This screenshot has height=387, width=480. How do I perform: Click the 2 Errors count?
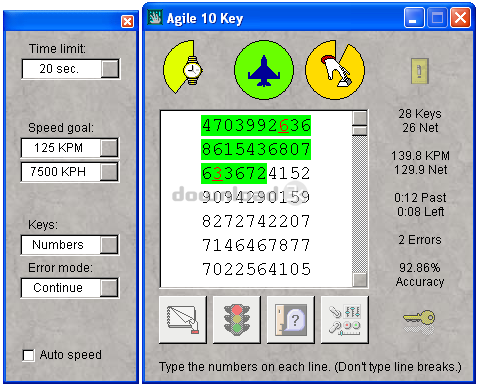420,240
